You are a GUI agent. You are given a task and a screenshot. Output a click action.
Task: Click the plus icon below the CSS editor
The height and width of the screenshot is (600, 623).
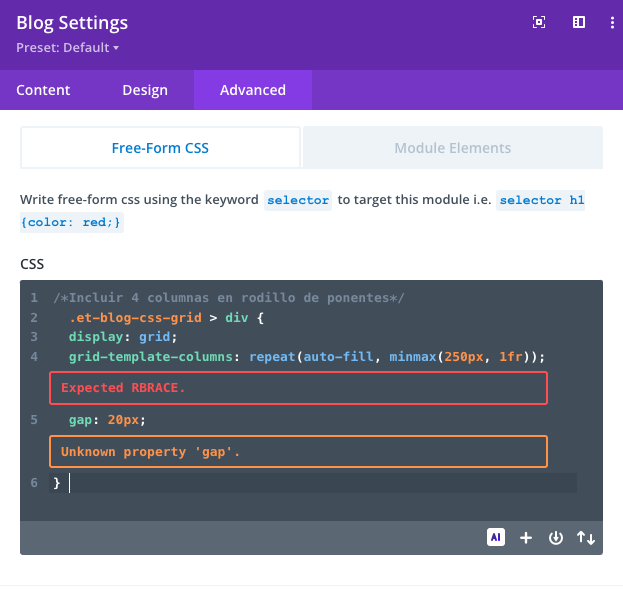[526, 538]
